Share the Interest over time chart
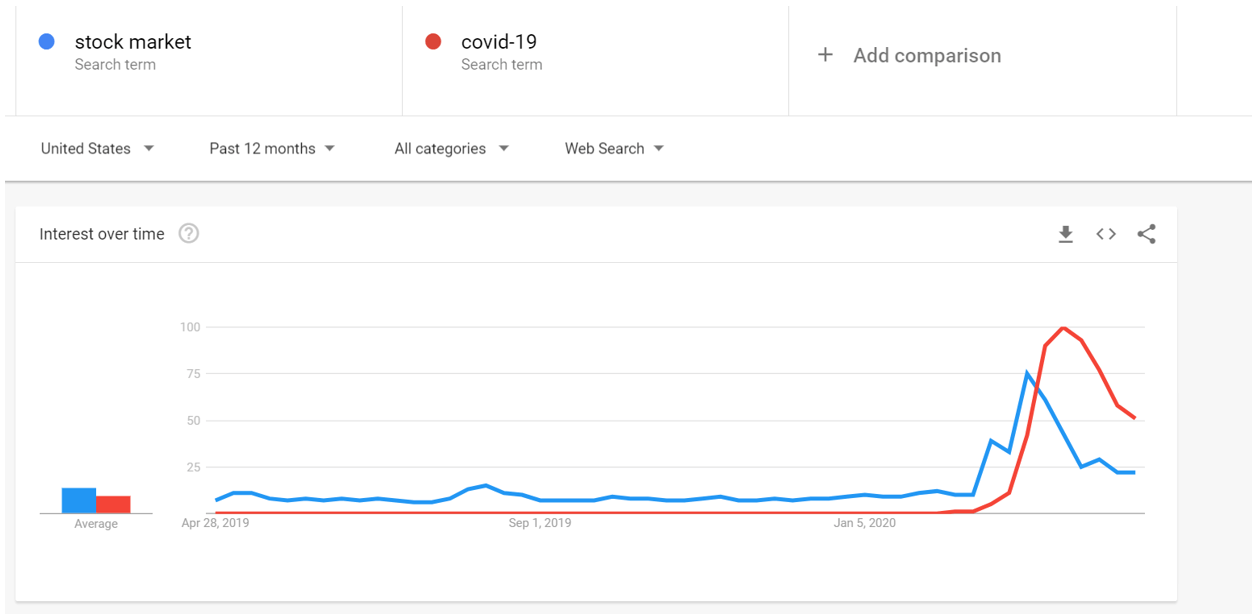 [1146, 234]
